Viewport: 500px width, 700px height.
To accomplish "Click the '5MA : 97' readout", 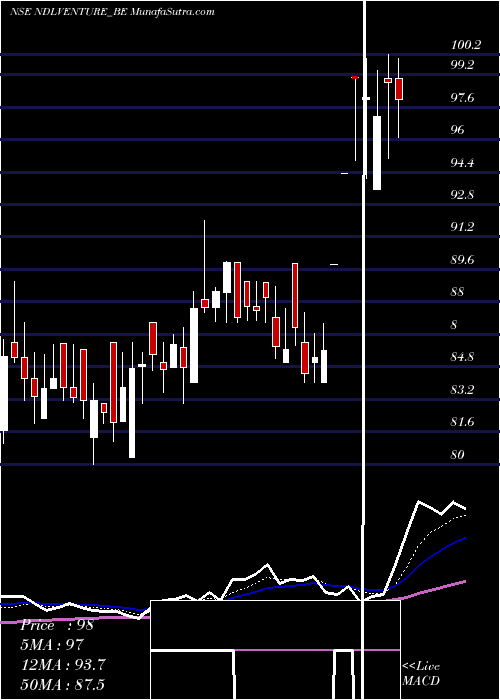I will 52,645.
